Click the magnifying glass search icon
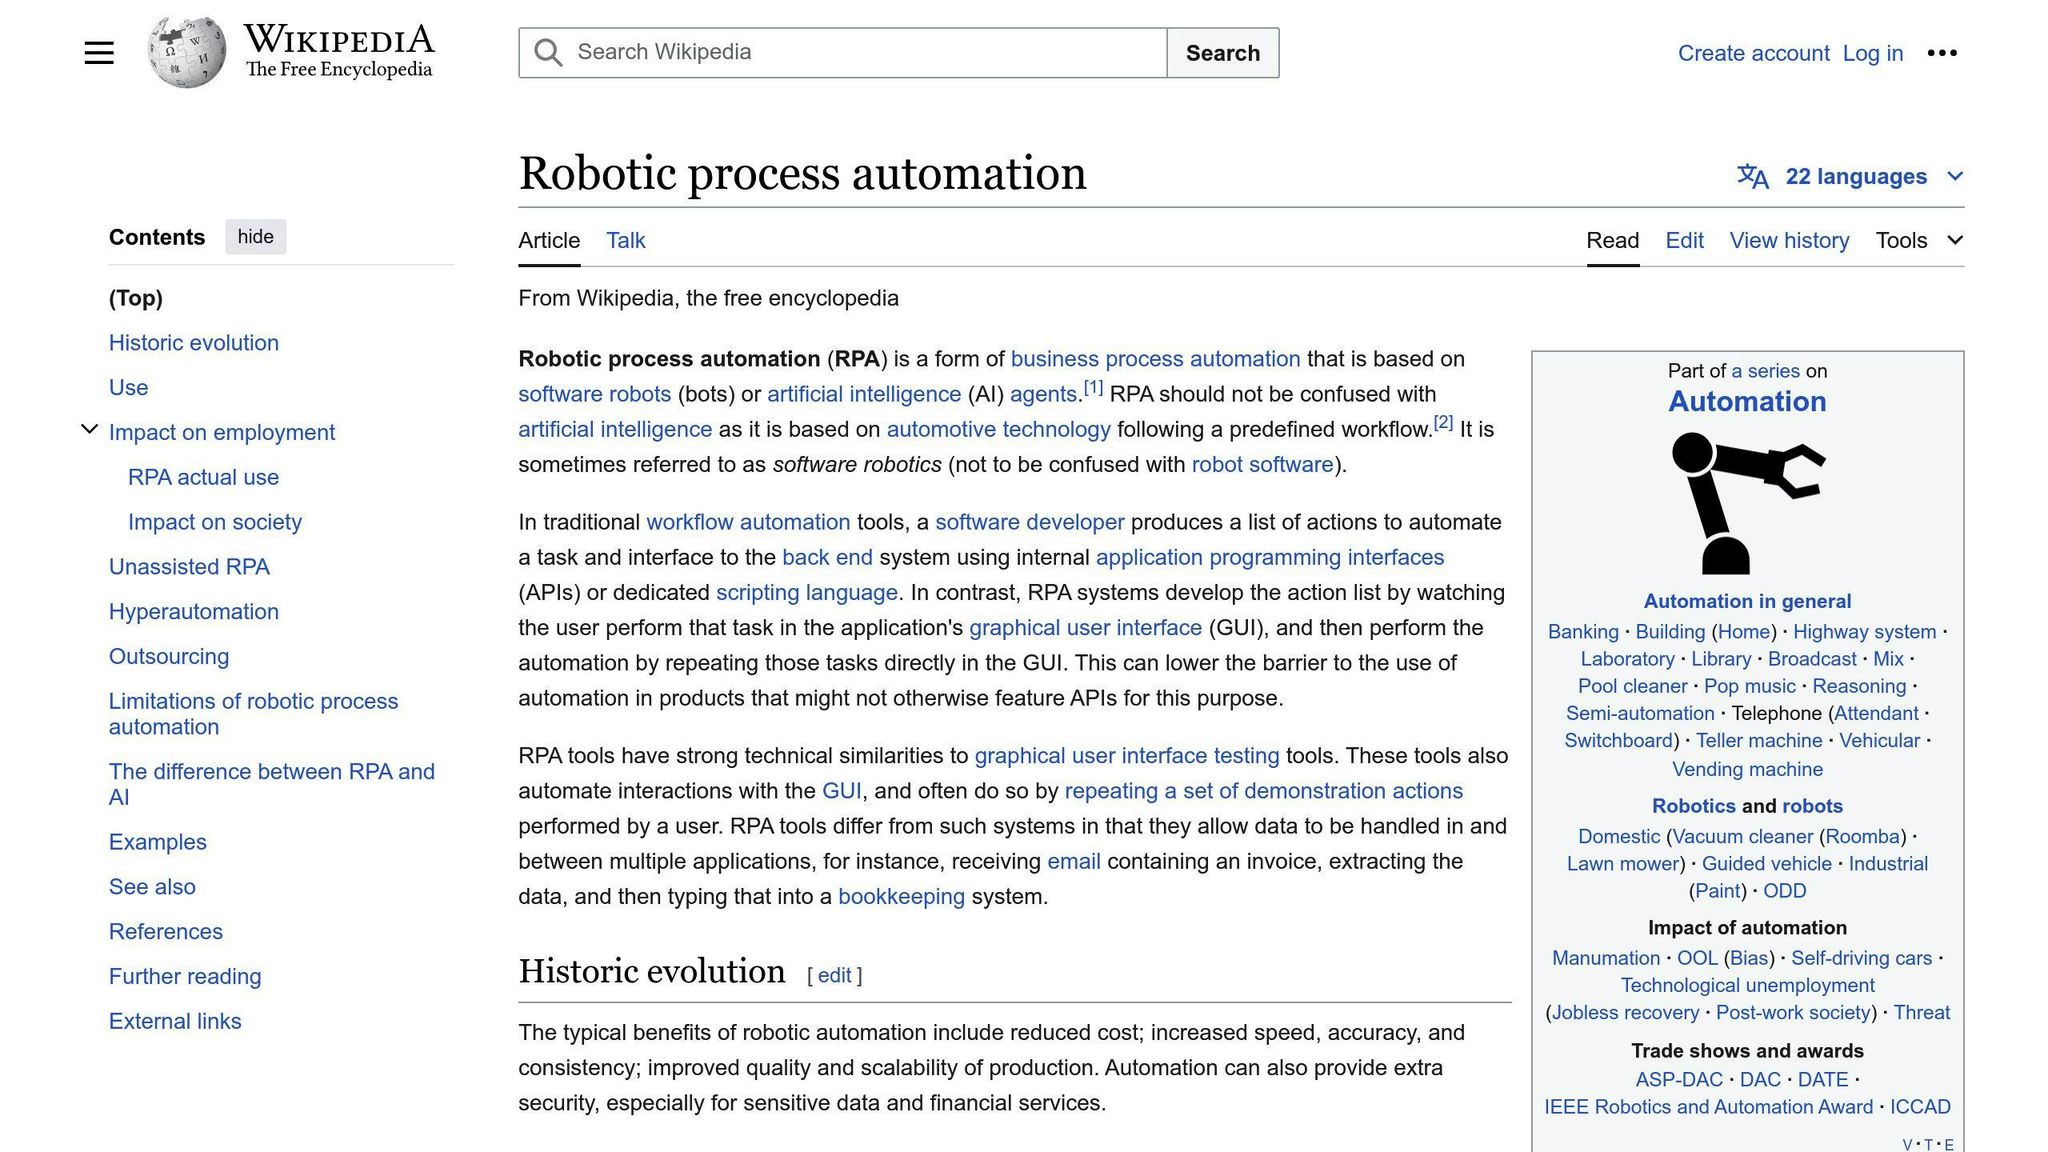Screen dimensions: 2048x1152 click(548, 53)
